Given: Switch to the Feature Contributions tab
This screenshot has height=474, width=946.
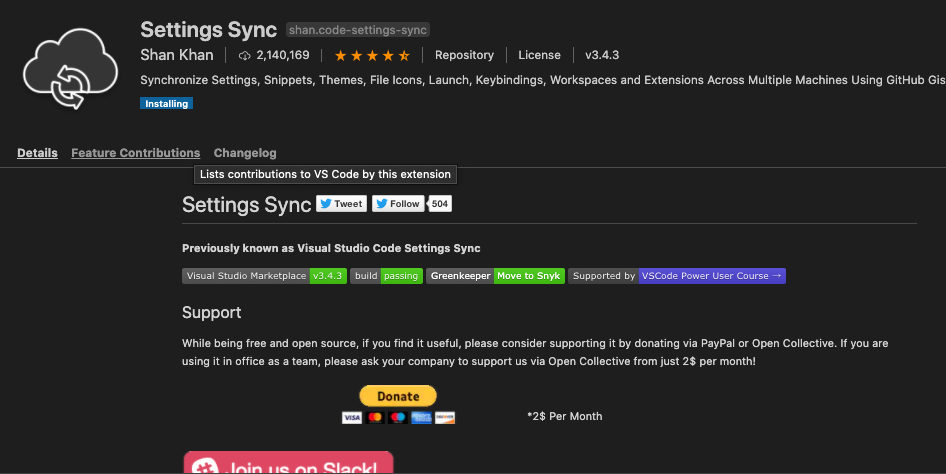Looking at the screenshot, I should 136,153.
